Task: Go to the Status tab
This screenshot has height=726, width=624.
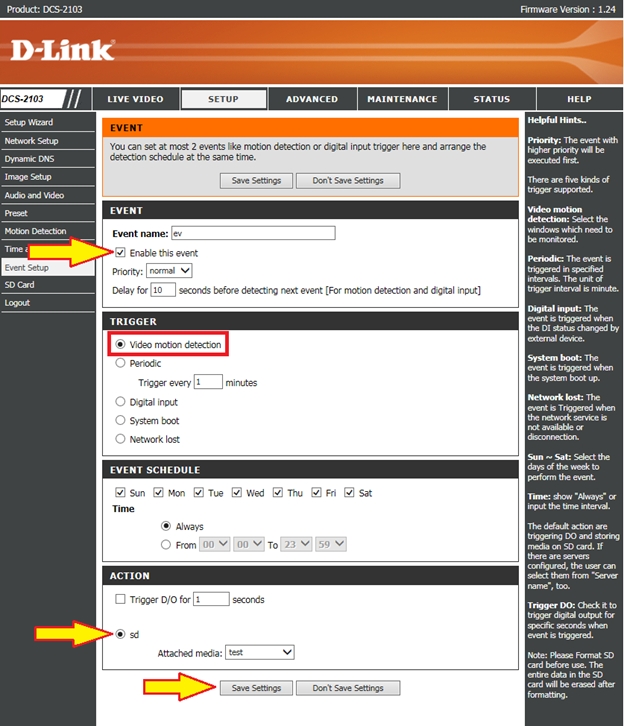Action: click(x=491, y=99)
